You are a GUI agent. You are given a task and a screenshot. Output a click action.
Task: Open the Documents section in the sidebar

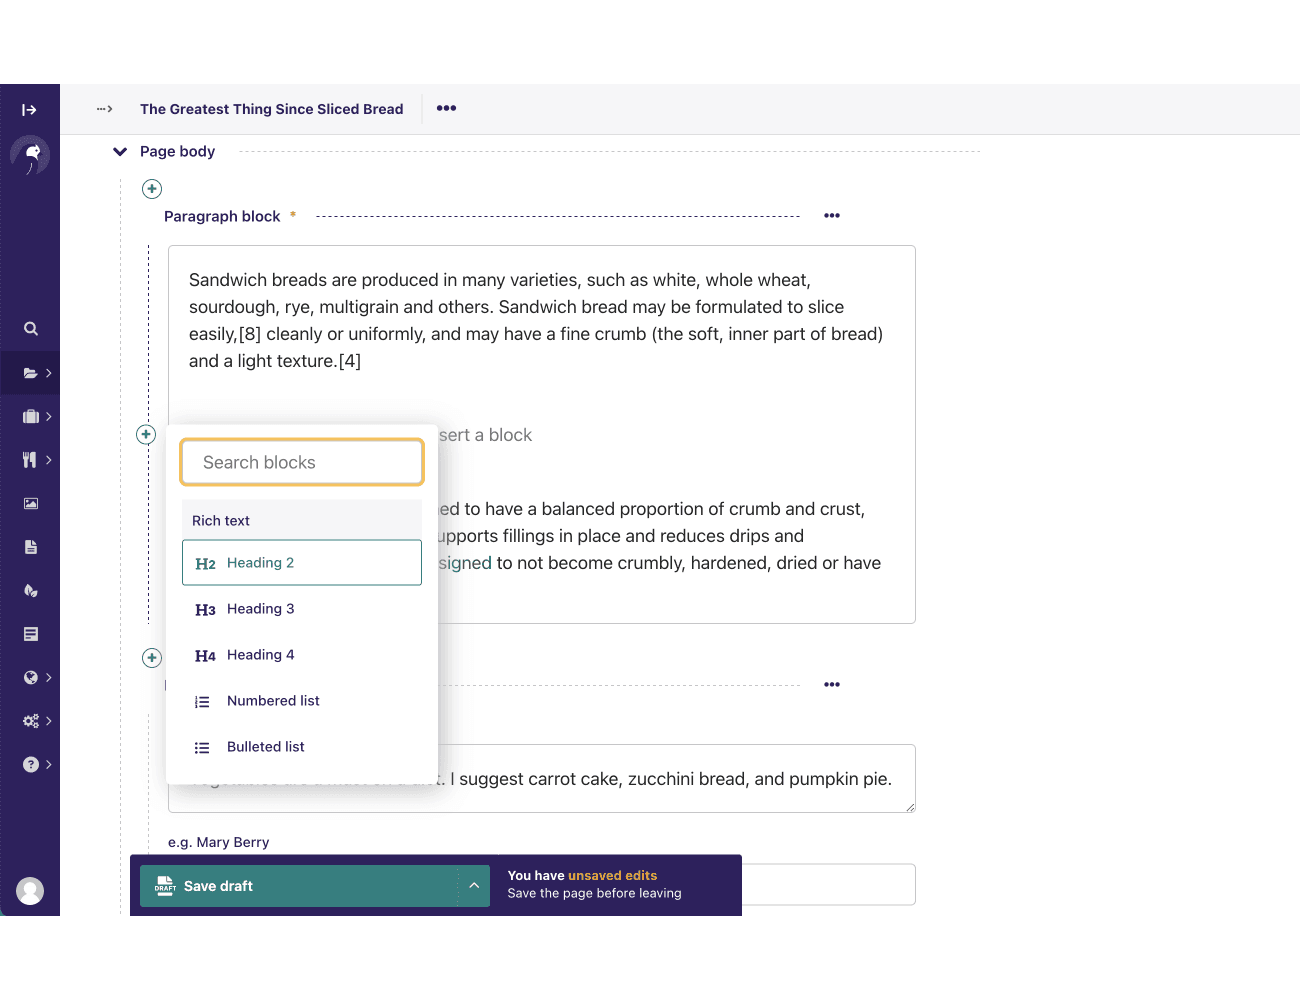(x=31, y=547)
